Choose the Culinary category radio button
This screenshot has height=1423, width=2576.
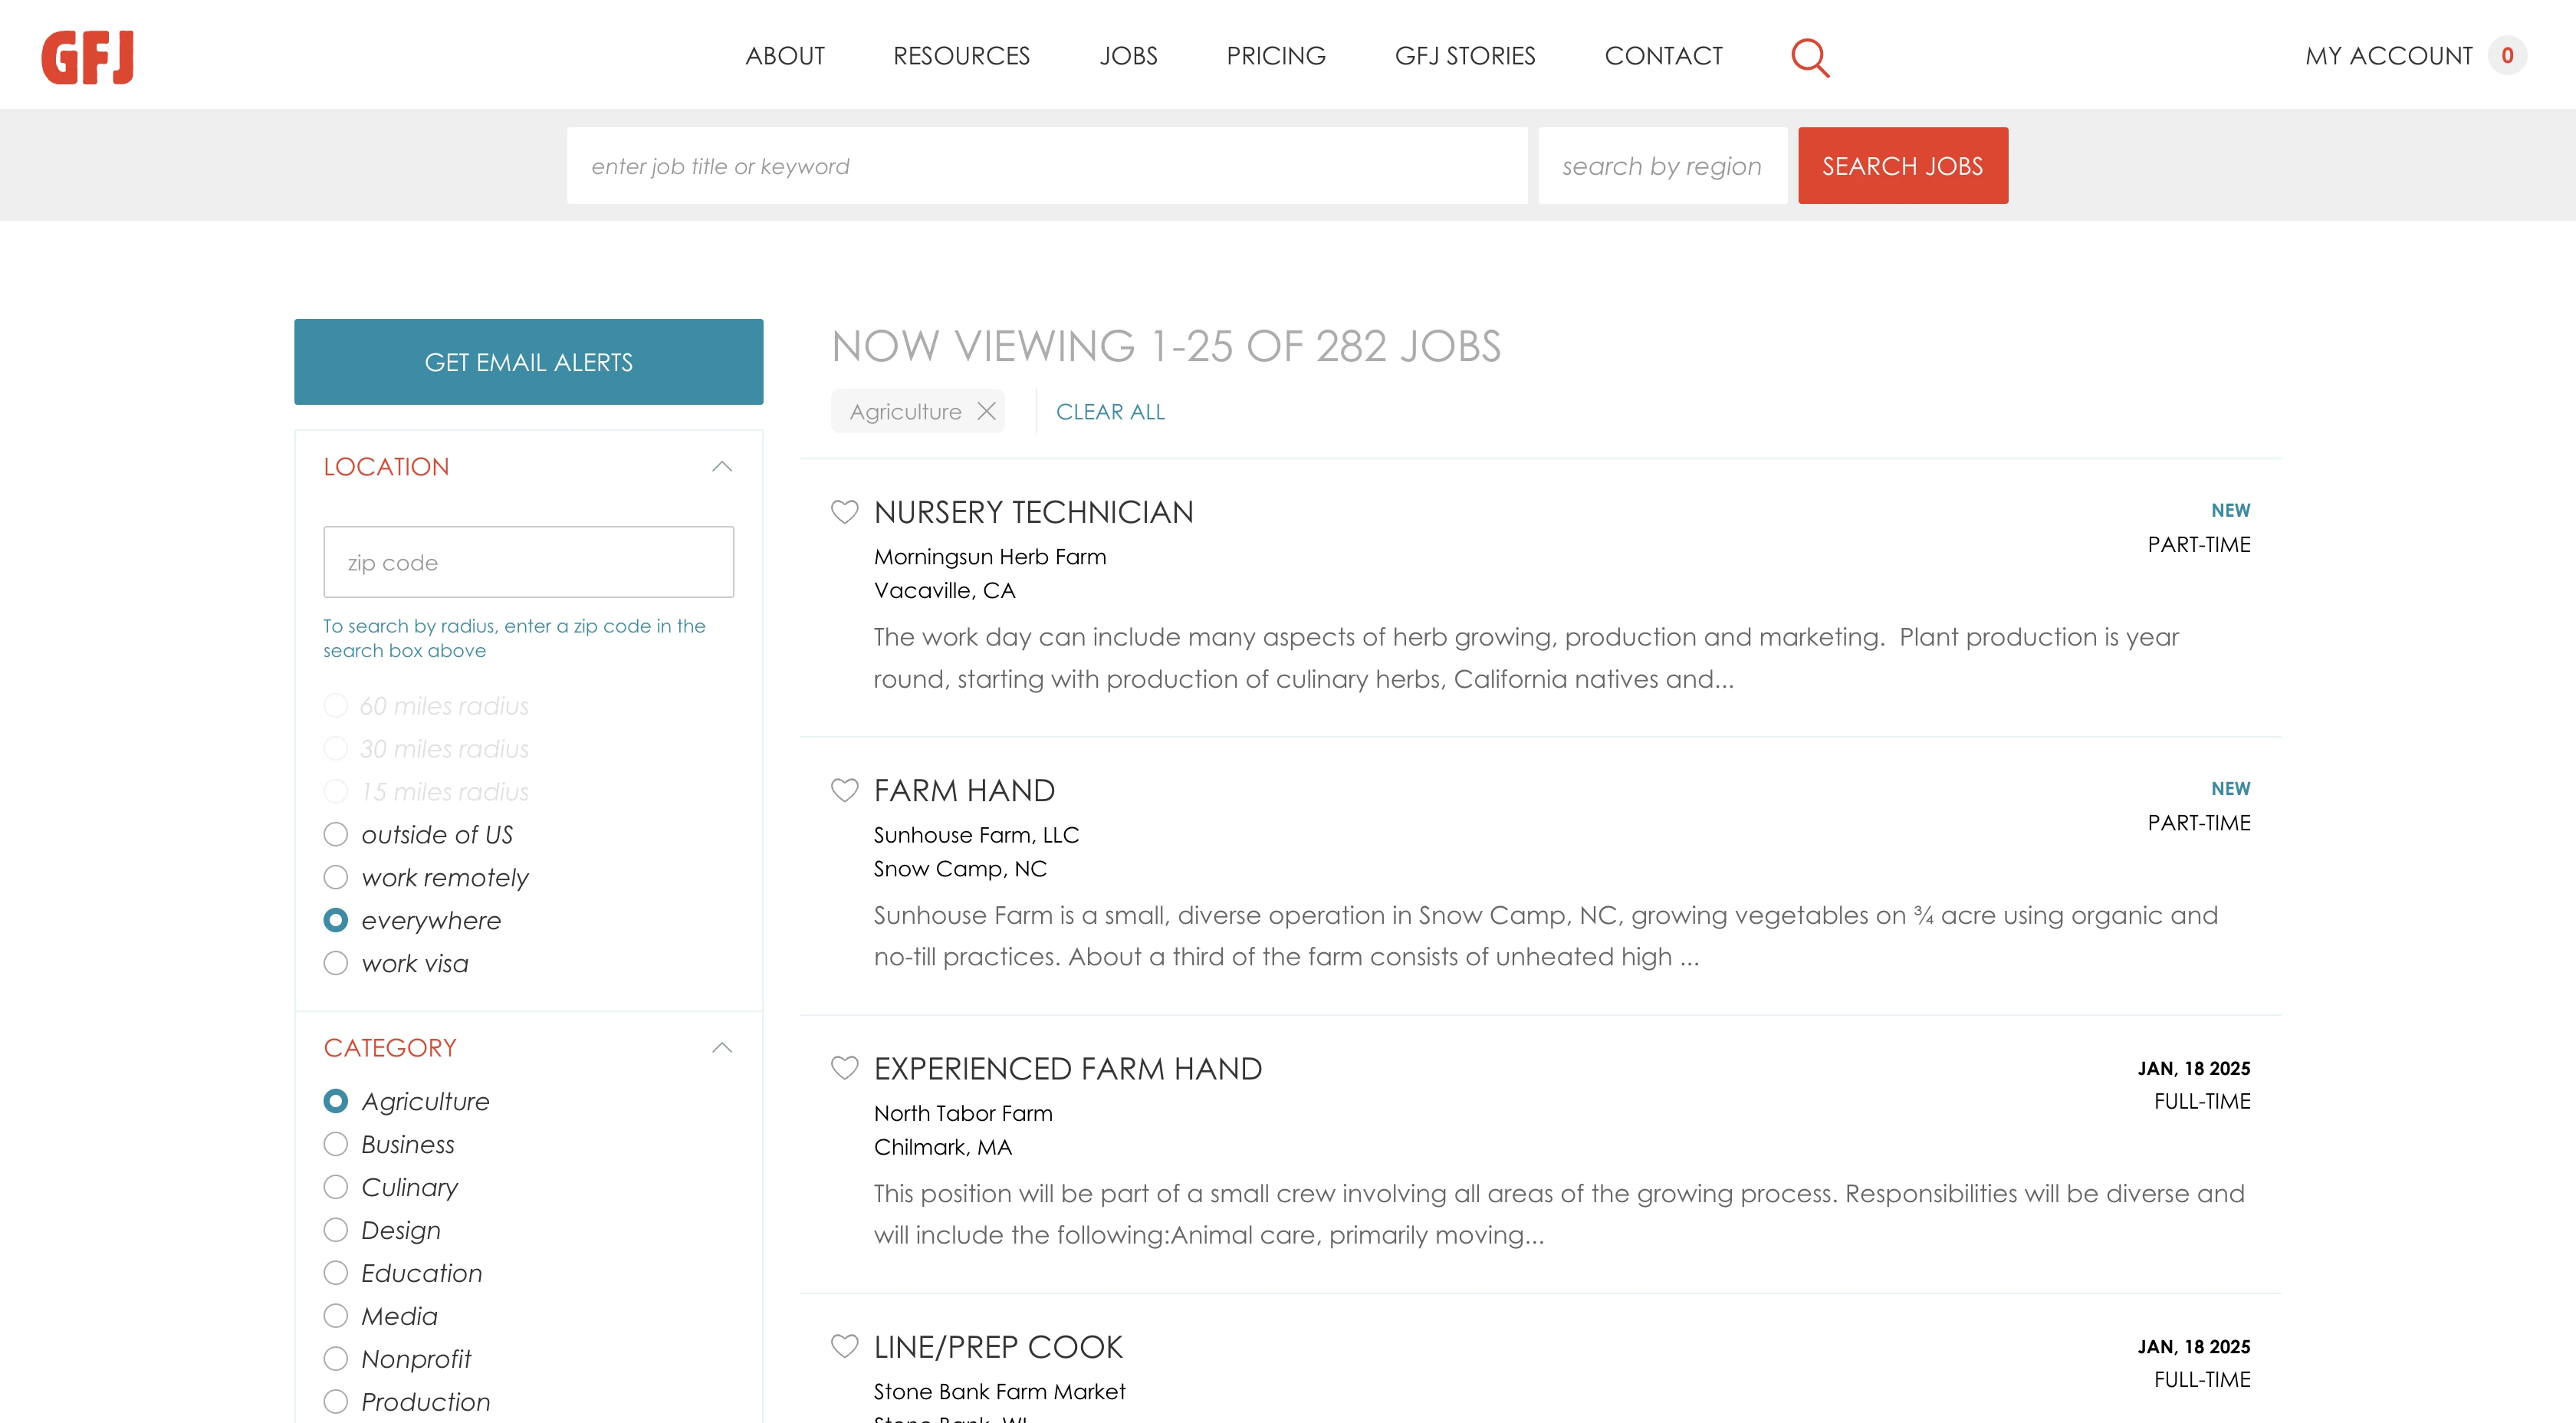336,1187
